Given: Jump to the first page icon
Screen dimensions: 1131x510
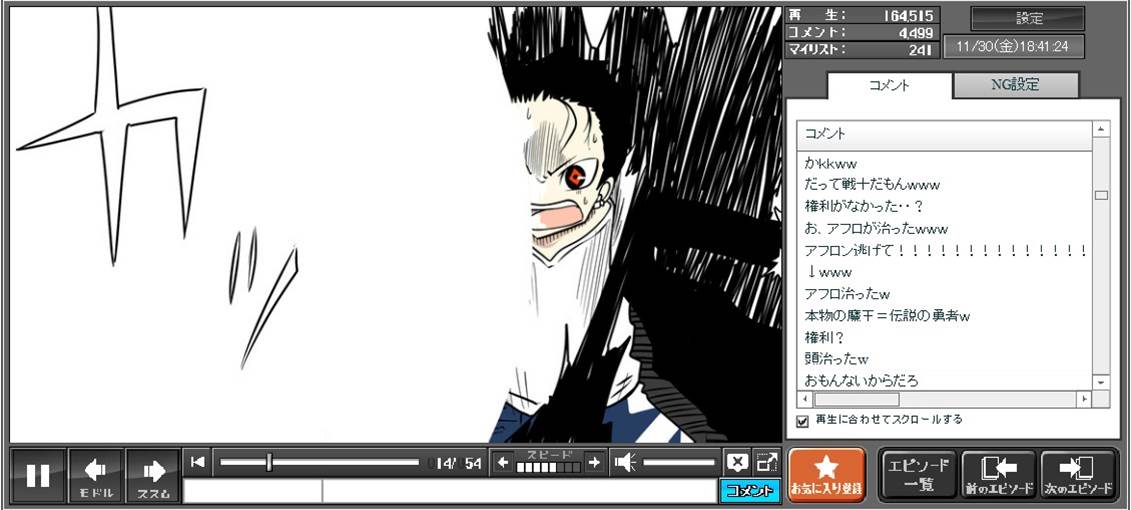Looking at the screenshot, I should (x=198, y=462).
